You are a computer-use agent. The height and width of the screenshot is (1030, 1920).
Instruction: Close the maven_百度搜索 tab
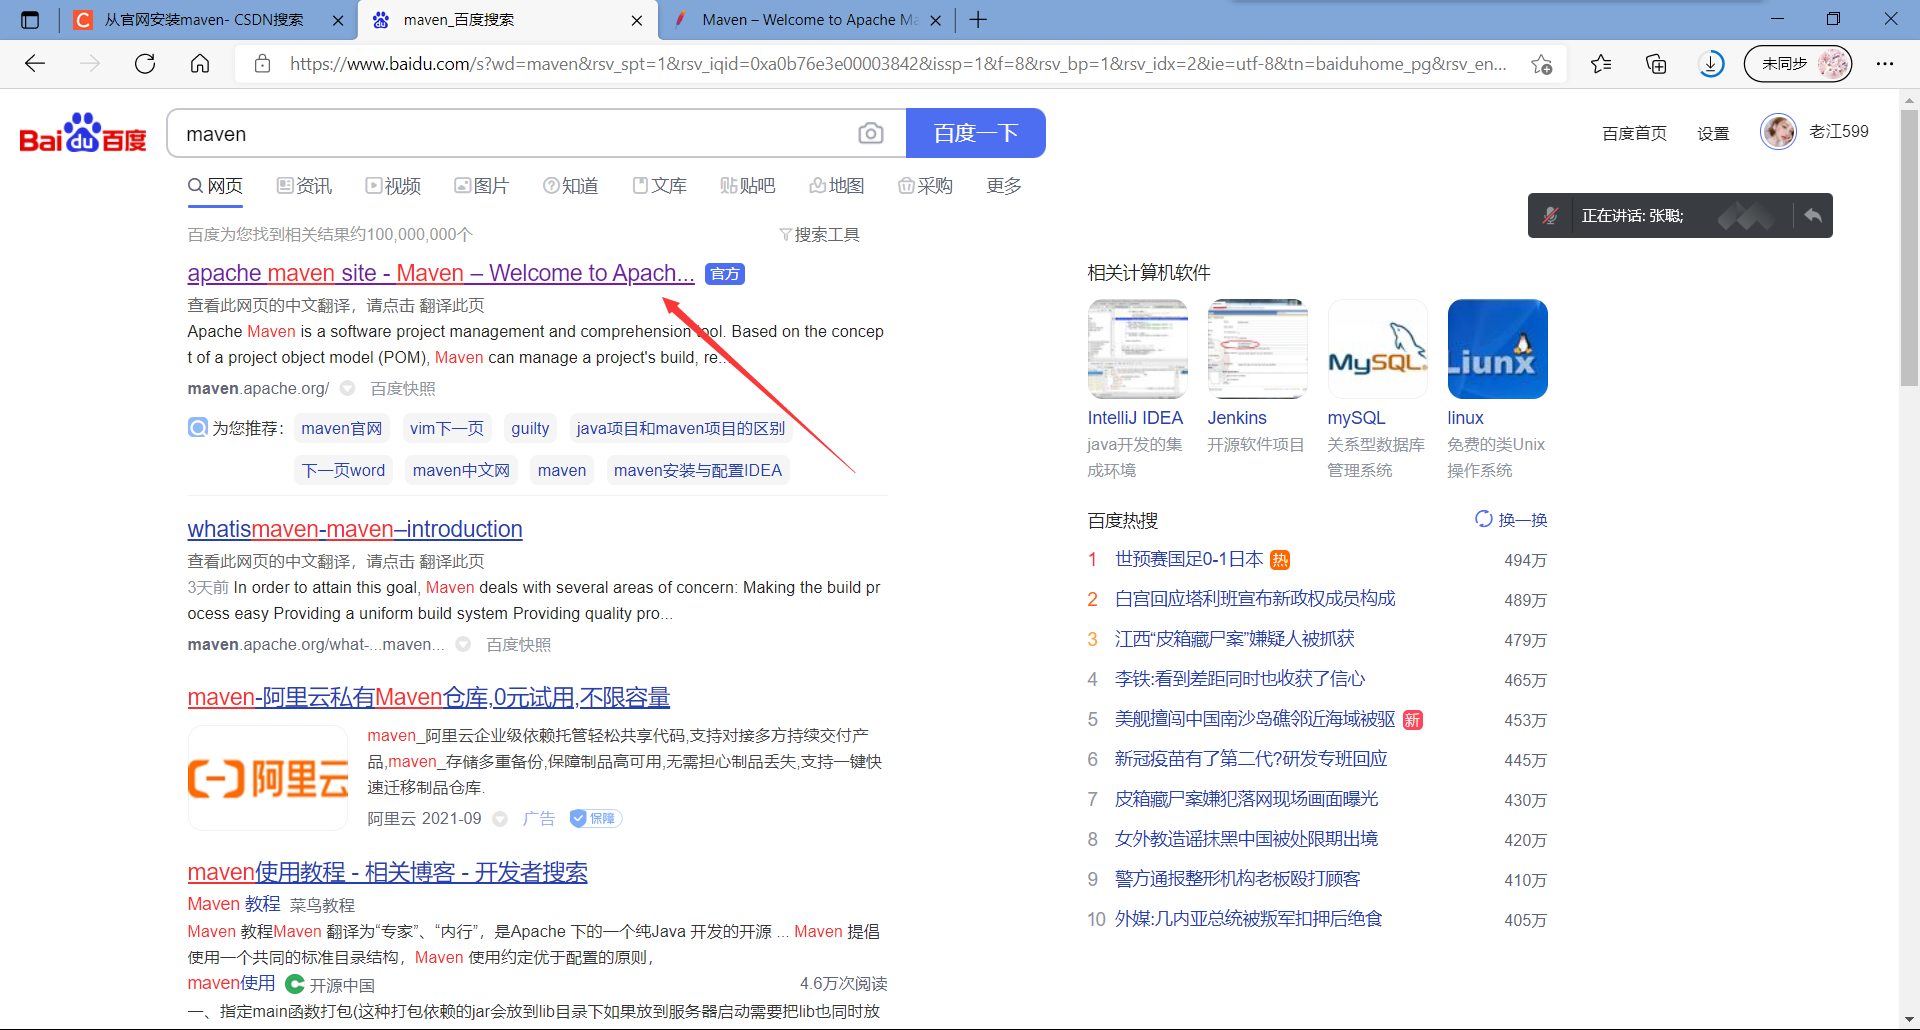point(637,20)
